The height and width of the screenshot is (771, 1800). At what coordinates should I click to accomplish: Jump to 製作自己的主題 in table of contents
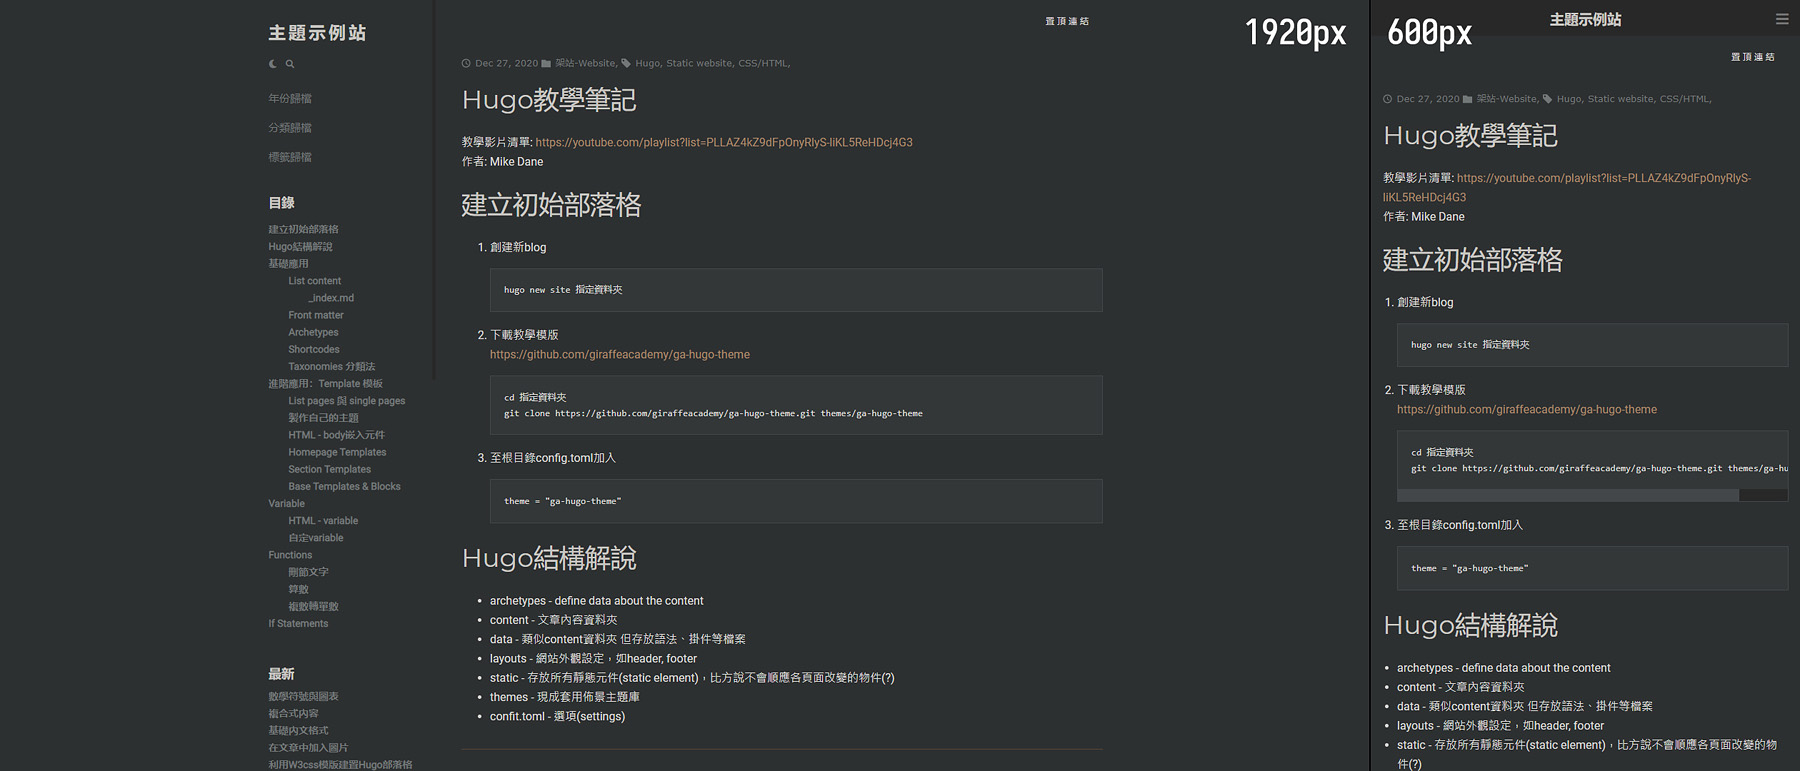point(323,418)
